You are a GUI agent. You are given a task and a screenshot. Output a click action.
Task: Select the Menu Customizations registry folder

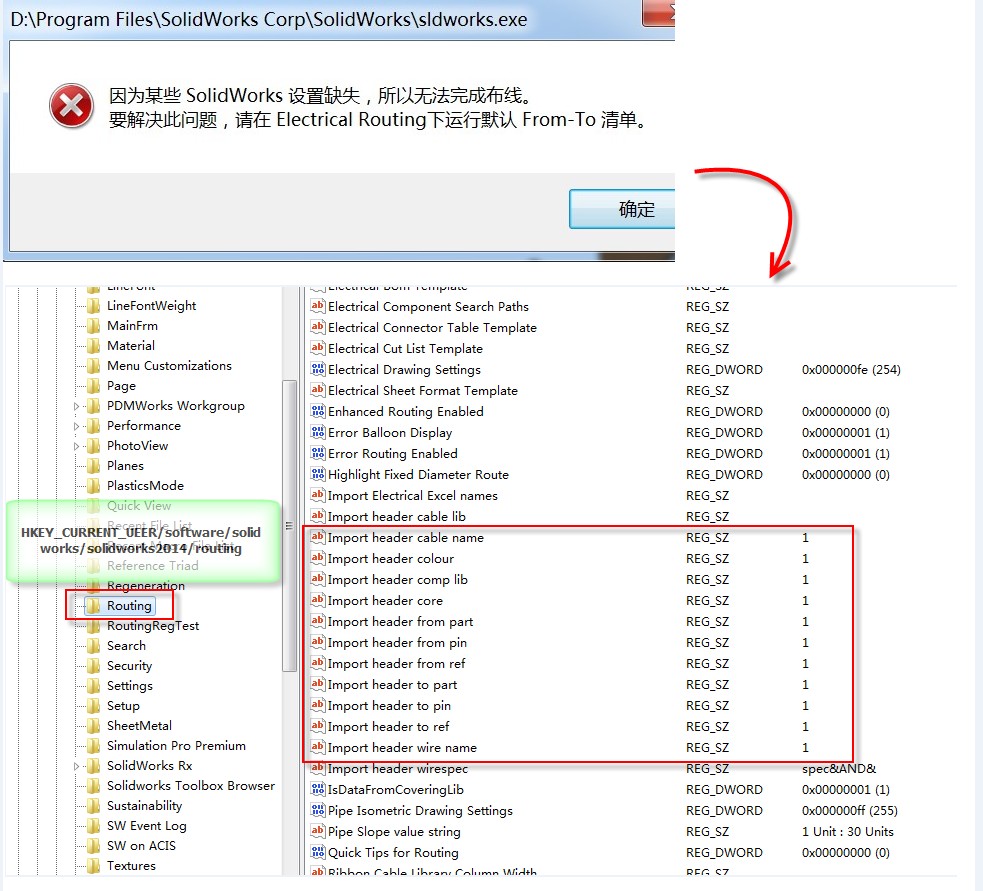coord(168,366)
